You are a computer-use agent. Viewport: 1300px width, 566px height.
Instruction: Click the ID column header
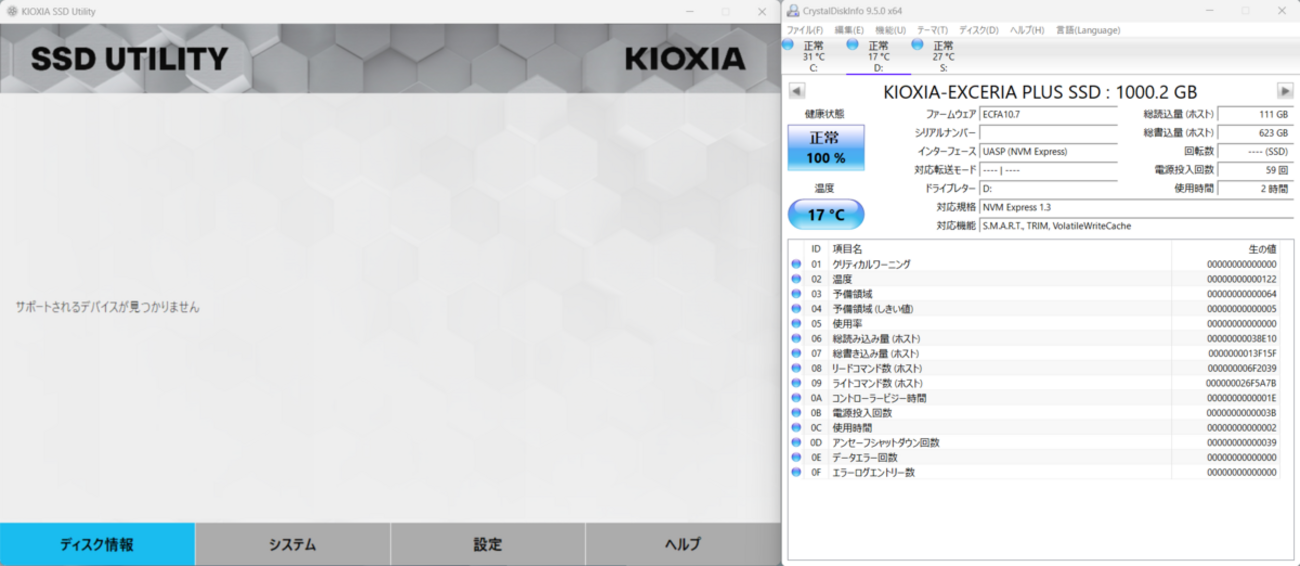[816, 248]
